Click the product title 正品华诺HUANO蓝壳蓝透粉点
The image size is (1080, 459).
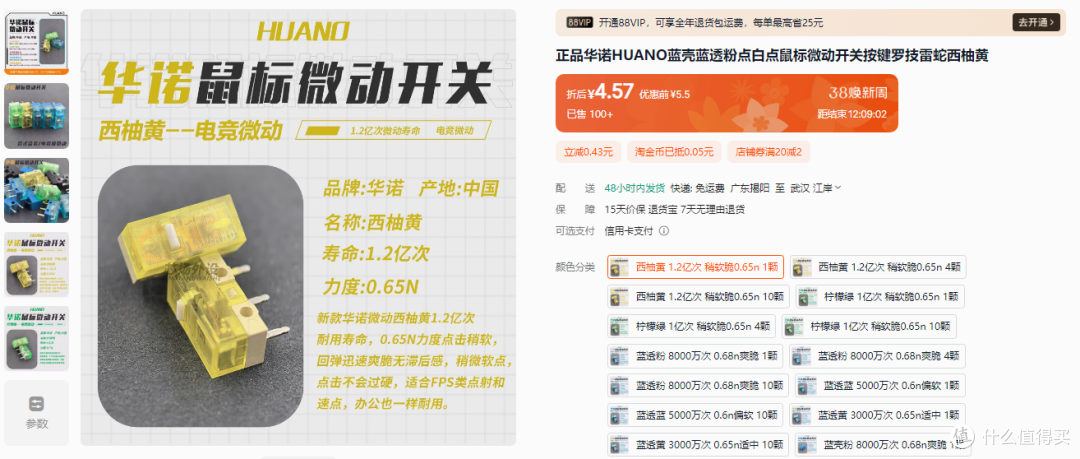coord(772,55)
